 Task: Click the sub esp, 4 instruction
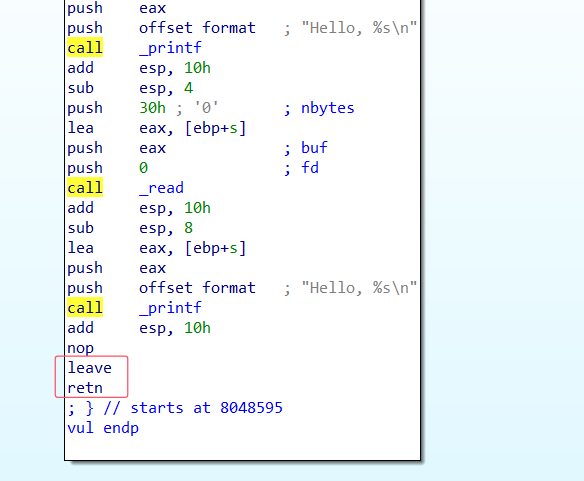[130, 88]
